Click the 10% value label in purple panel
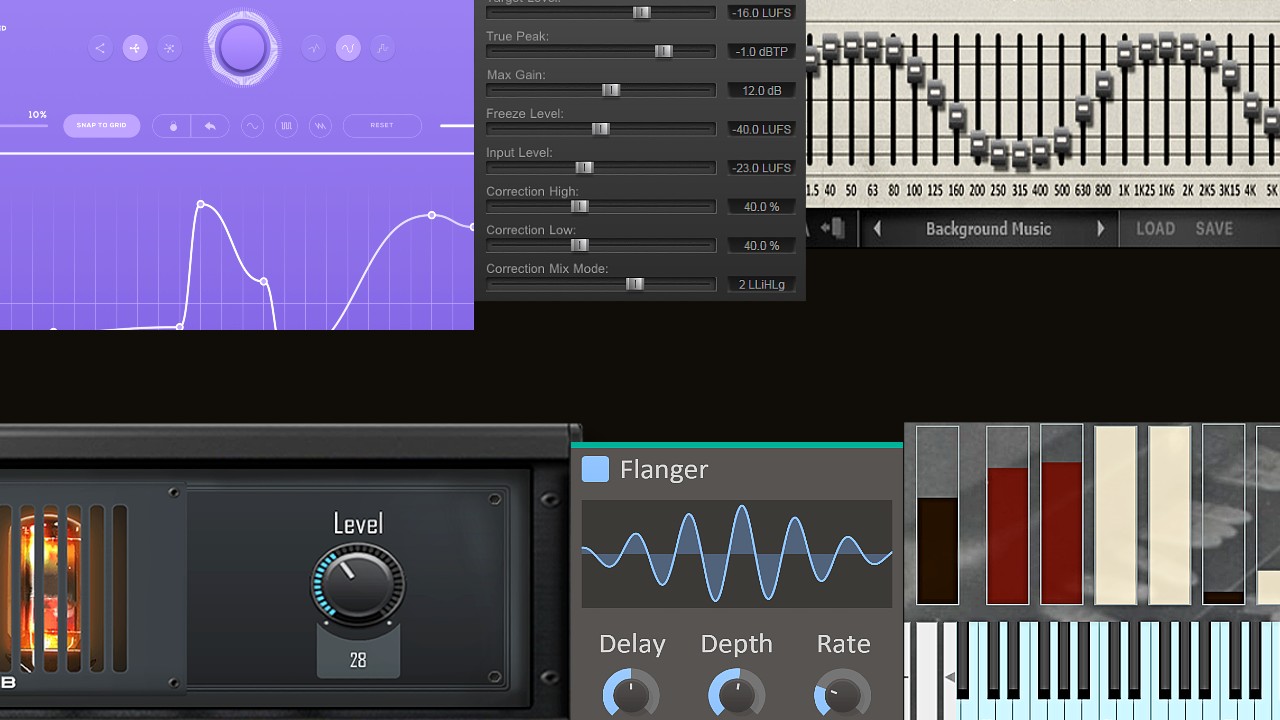 point(37,115)
